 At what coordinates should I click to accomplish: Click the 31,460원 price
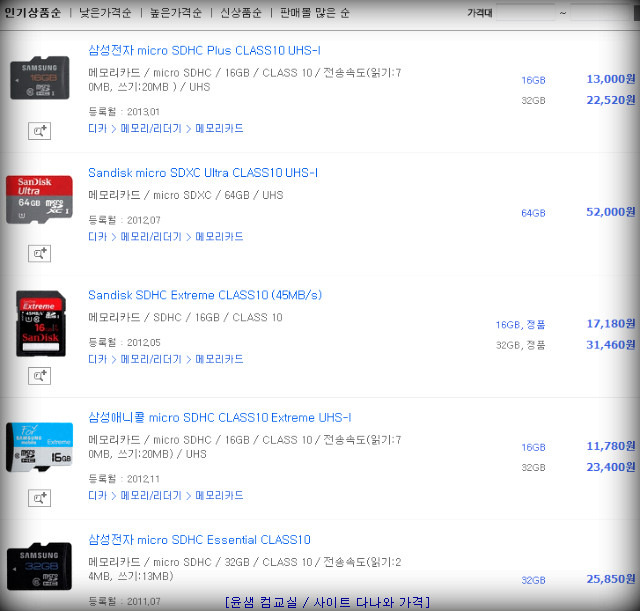click(x=611, y=345)
